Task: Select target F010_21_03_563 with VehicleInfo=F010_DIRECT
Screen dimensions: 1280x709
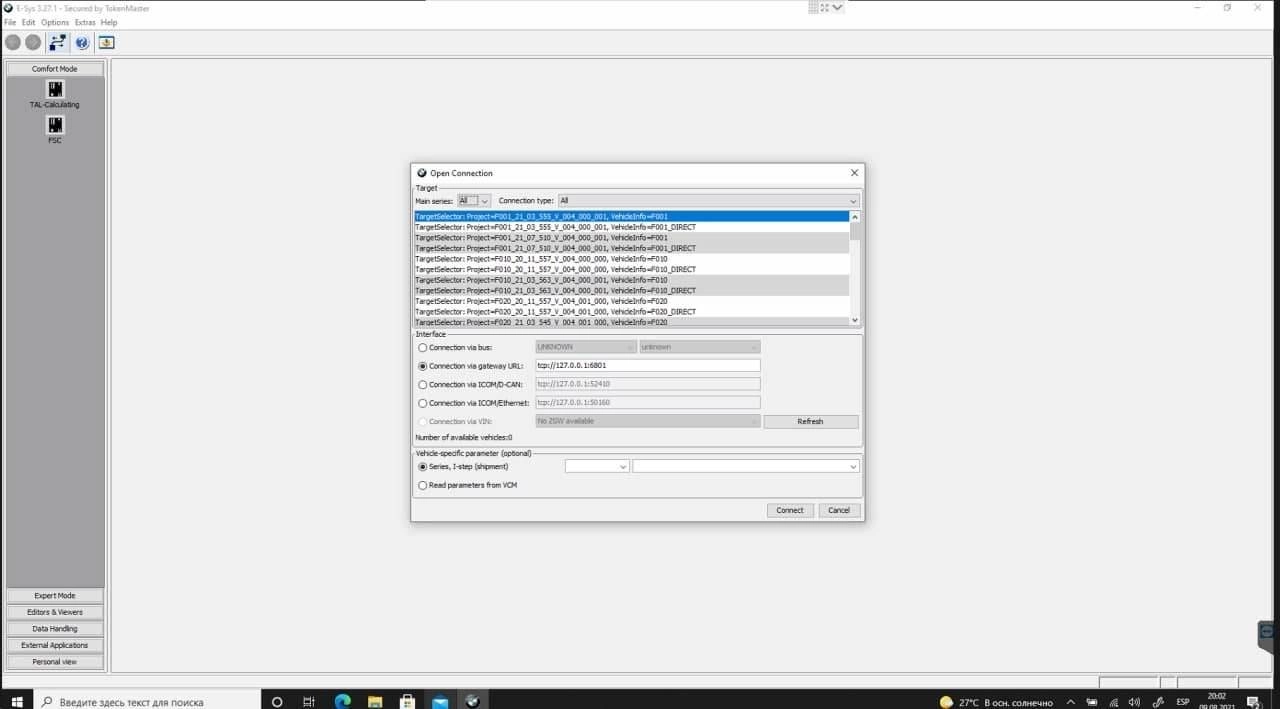Action: click(632, 291)
